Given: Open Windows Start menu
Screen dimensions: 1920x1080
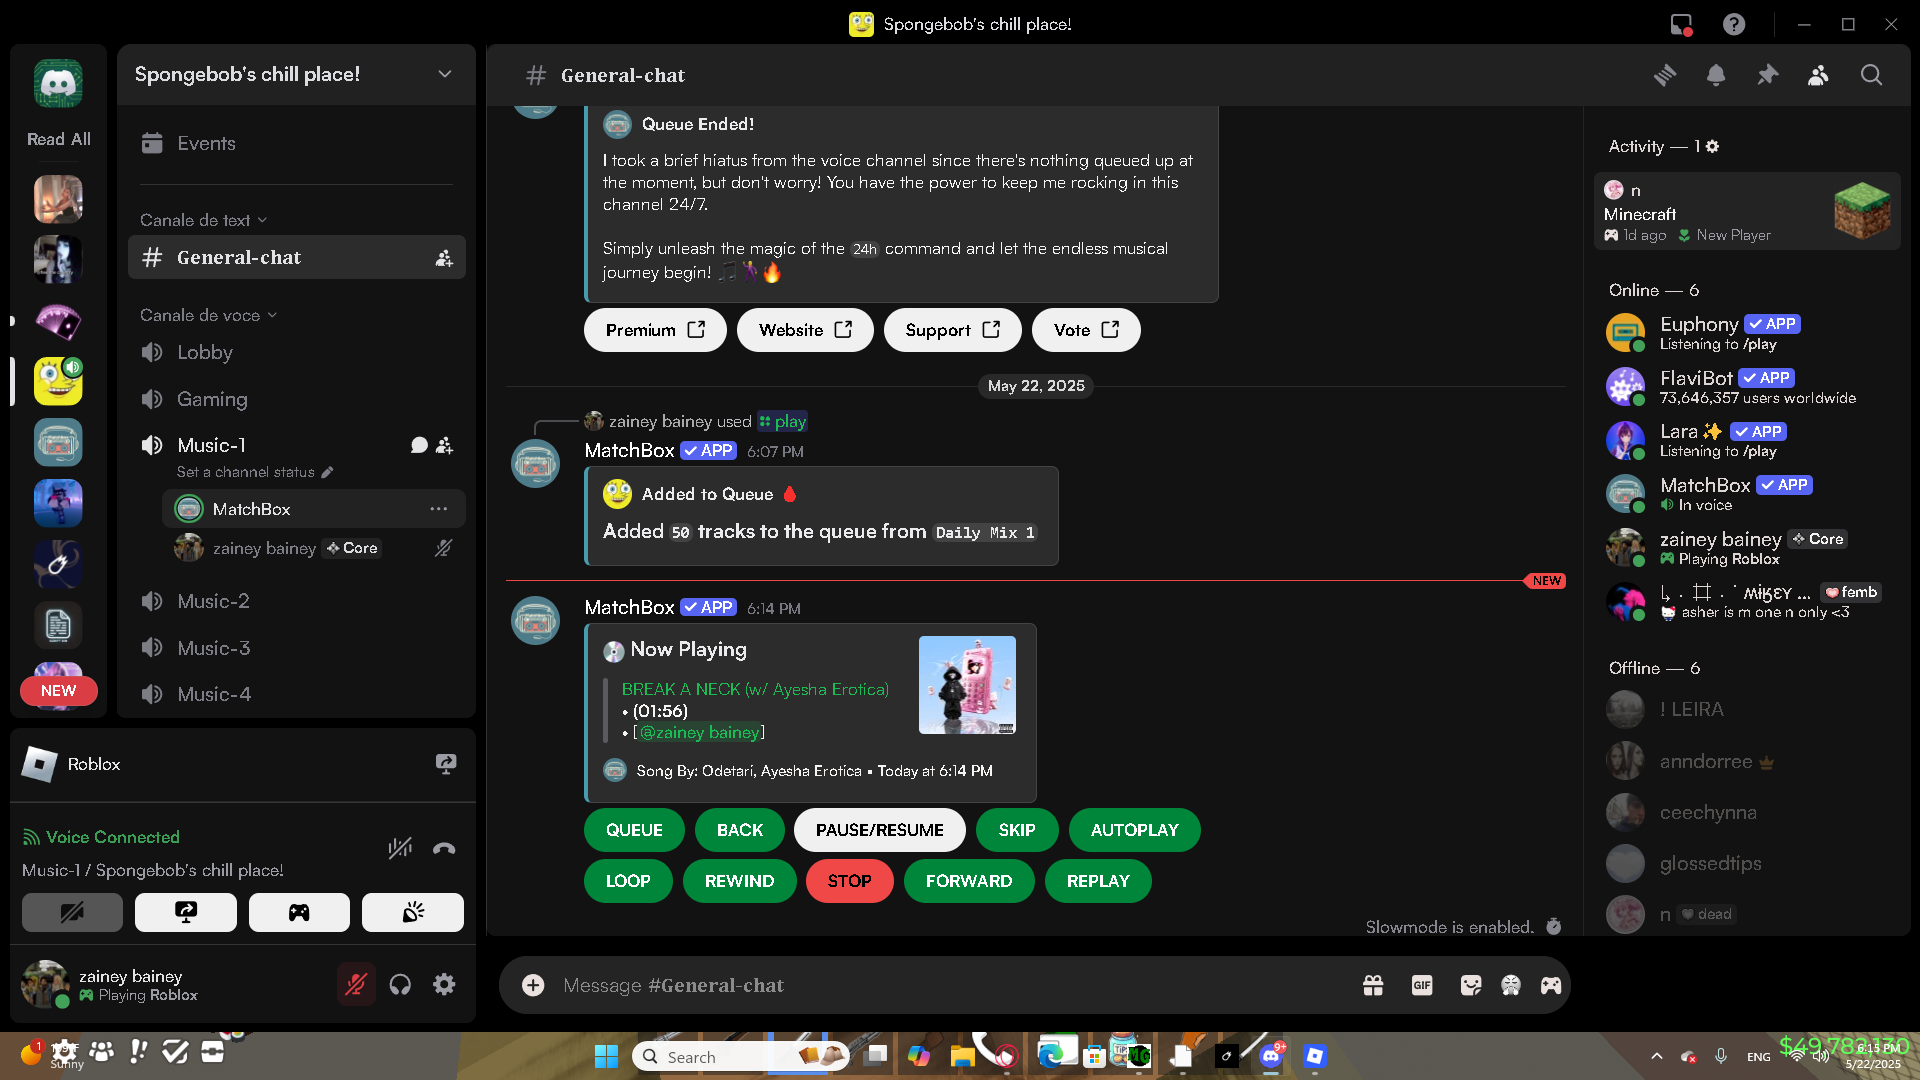Looking at the screenshot, I should (x=606, y=1056).
